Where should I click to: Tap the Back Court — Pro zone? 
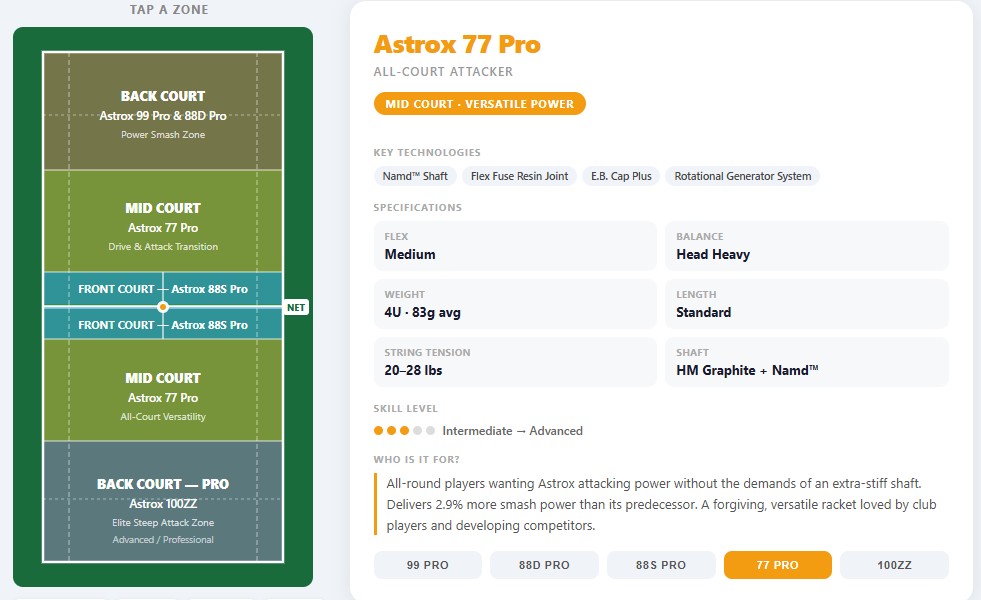click(163, 502)
